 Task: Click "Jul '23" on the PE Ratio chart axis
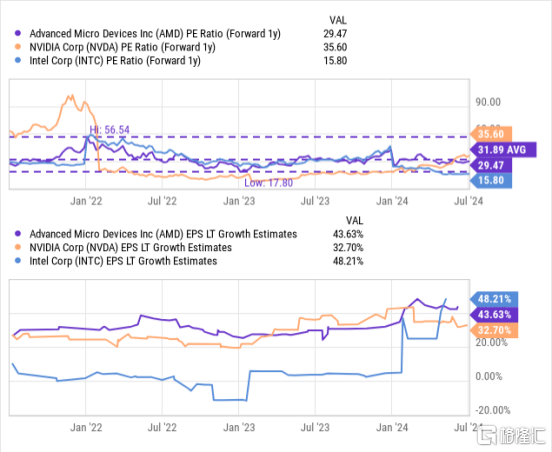[x=315, y=201]
